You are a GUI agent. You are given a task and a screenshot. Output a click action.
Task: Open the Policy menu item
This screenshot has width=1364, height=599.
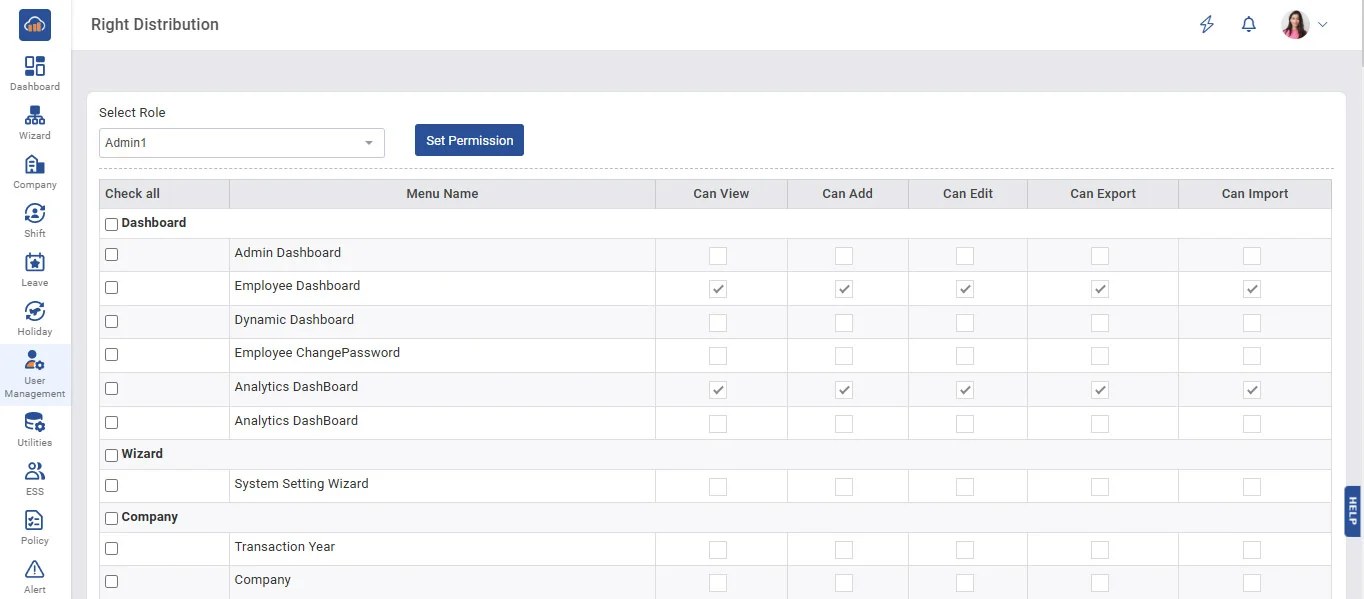click(35, 521)
